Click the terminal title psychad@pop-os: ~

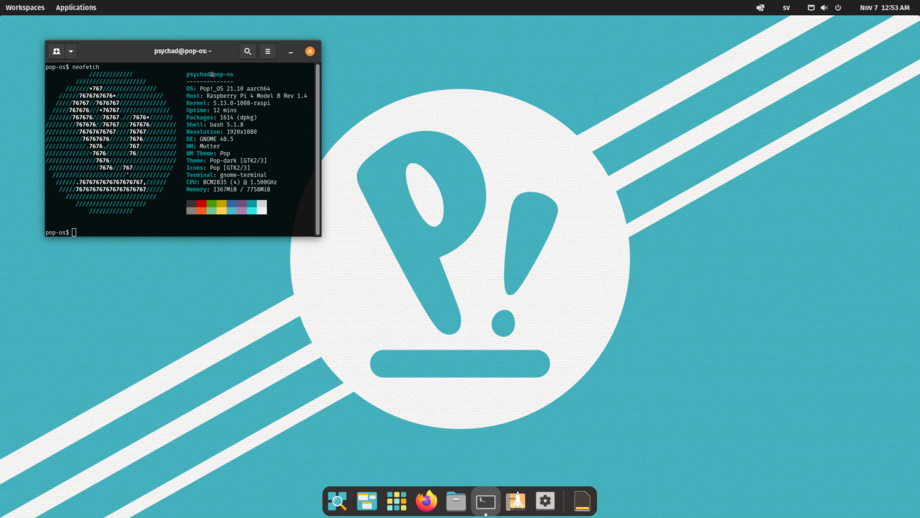point(183,51)
